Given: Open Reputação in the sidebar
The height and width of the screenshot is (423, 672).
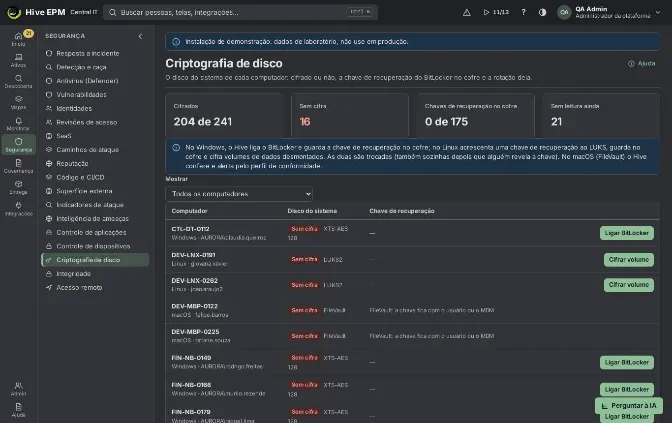Looking at the screenshot, I should [x=95, y=163].
